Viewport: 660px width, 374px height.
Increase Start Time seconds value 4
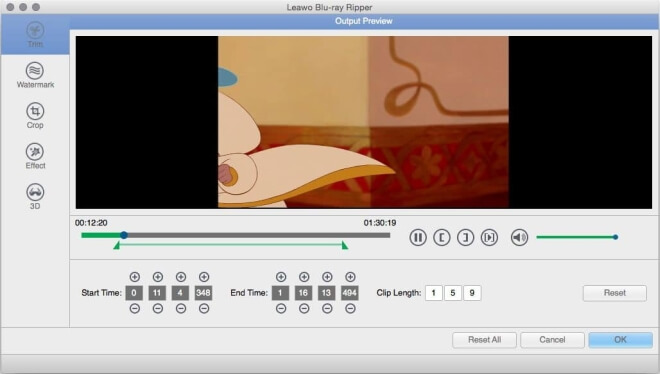point(181,277)
